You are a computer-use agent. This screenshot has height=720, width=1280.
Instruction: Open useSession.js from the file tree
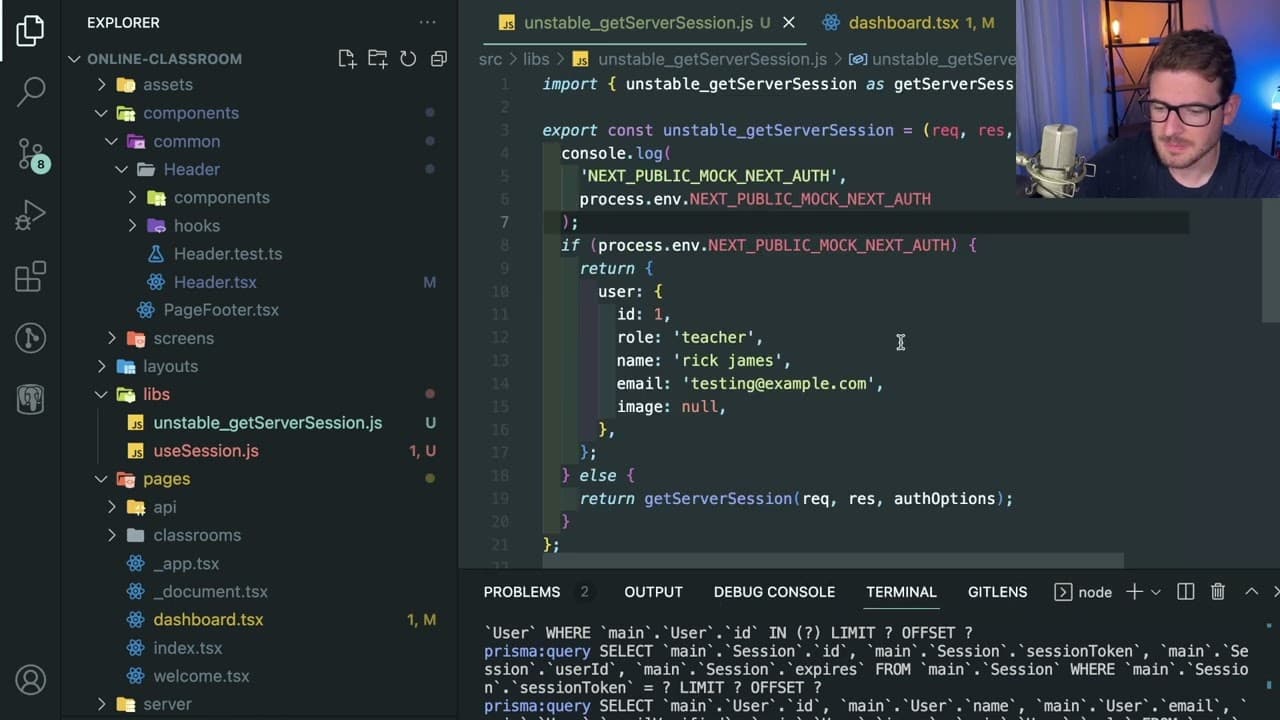(x=206, y=451)
